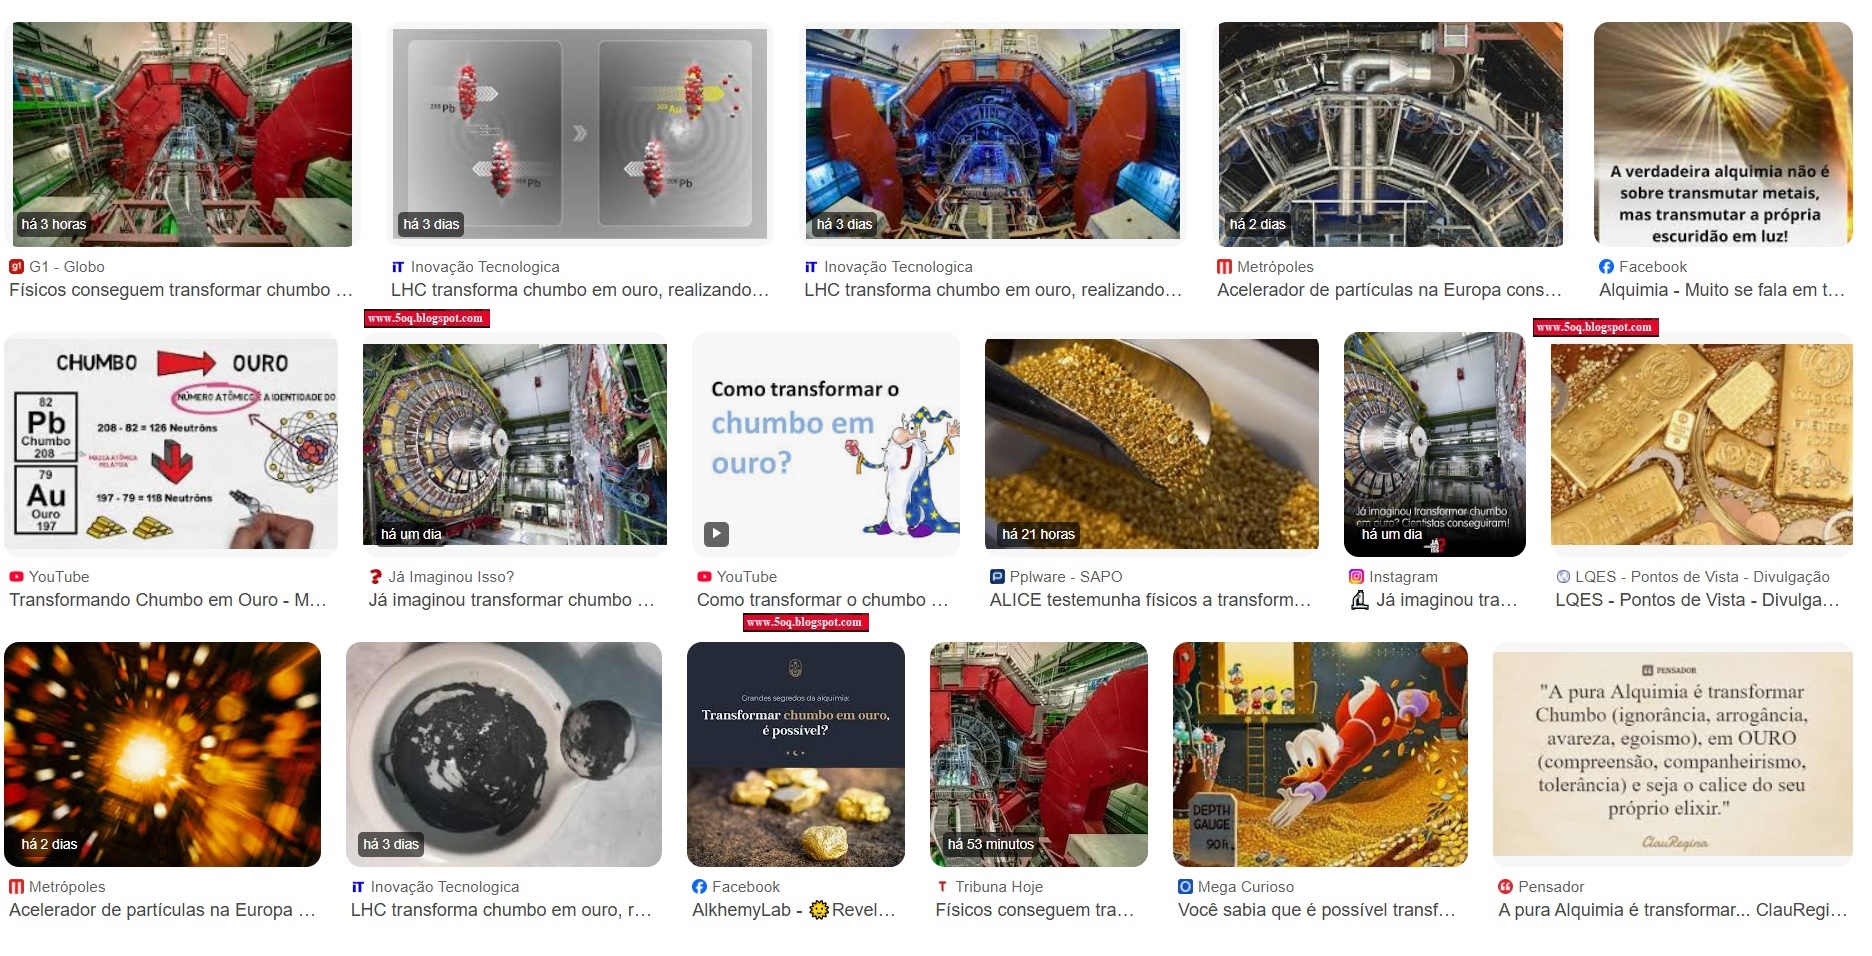1872x956 pixels.
Task: Click the Metrópoles favicon under pipes image
Action: pyautogui.click(x=1224, y=267)
